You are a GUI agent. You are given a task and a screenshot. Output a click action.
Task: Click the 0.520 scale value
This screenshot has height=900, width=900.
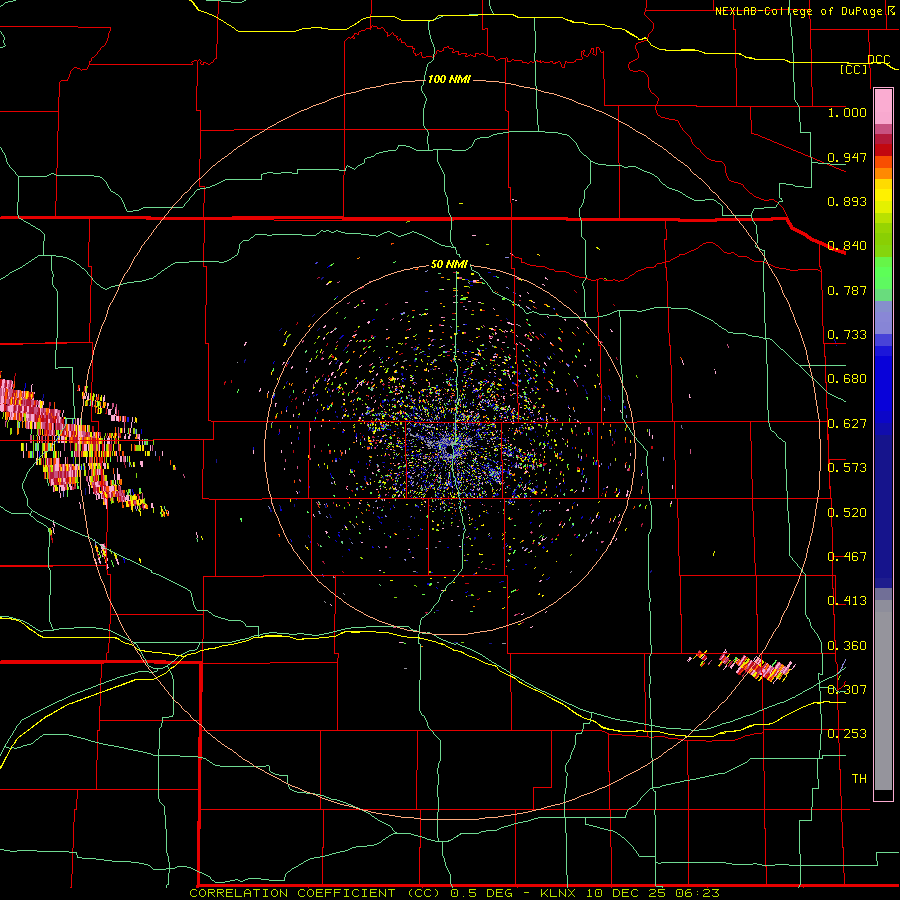847,513
